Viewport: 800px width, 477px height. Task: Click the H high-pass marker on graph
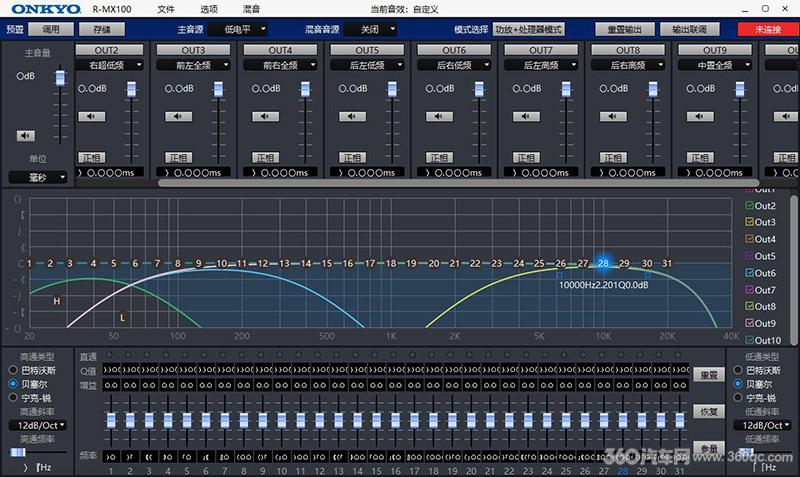click(57, 302)
